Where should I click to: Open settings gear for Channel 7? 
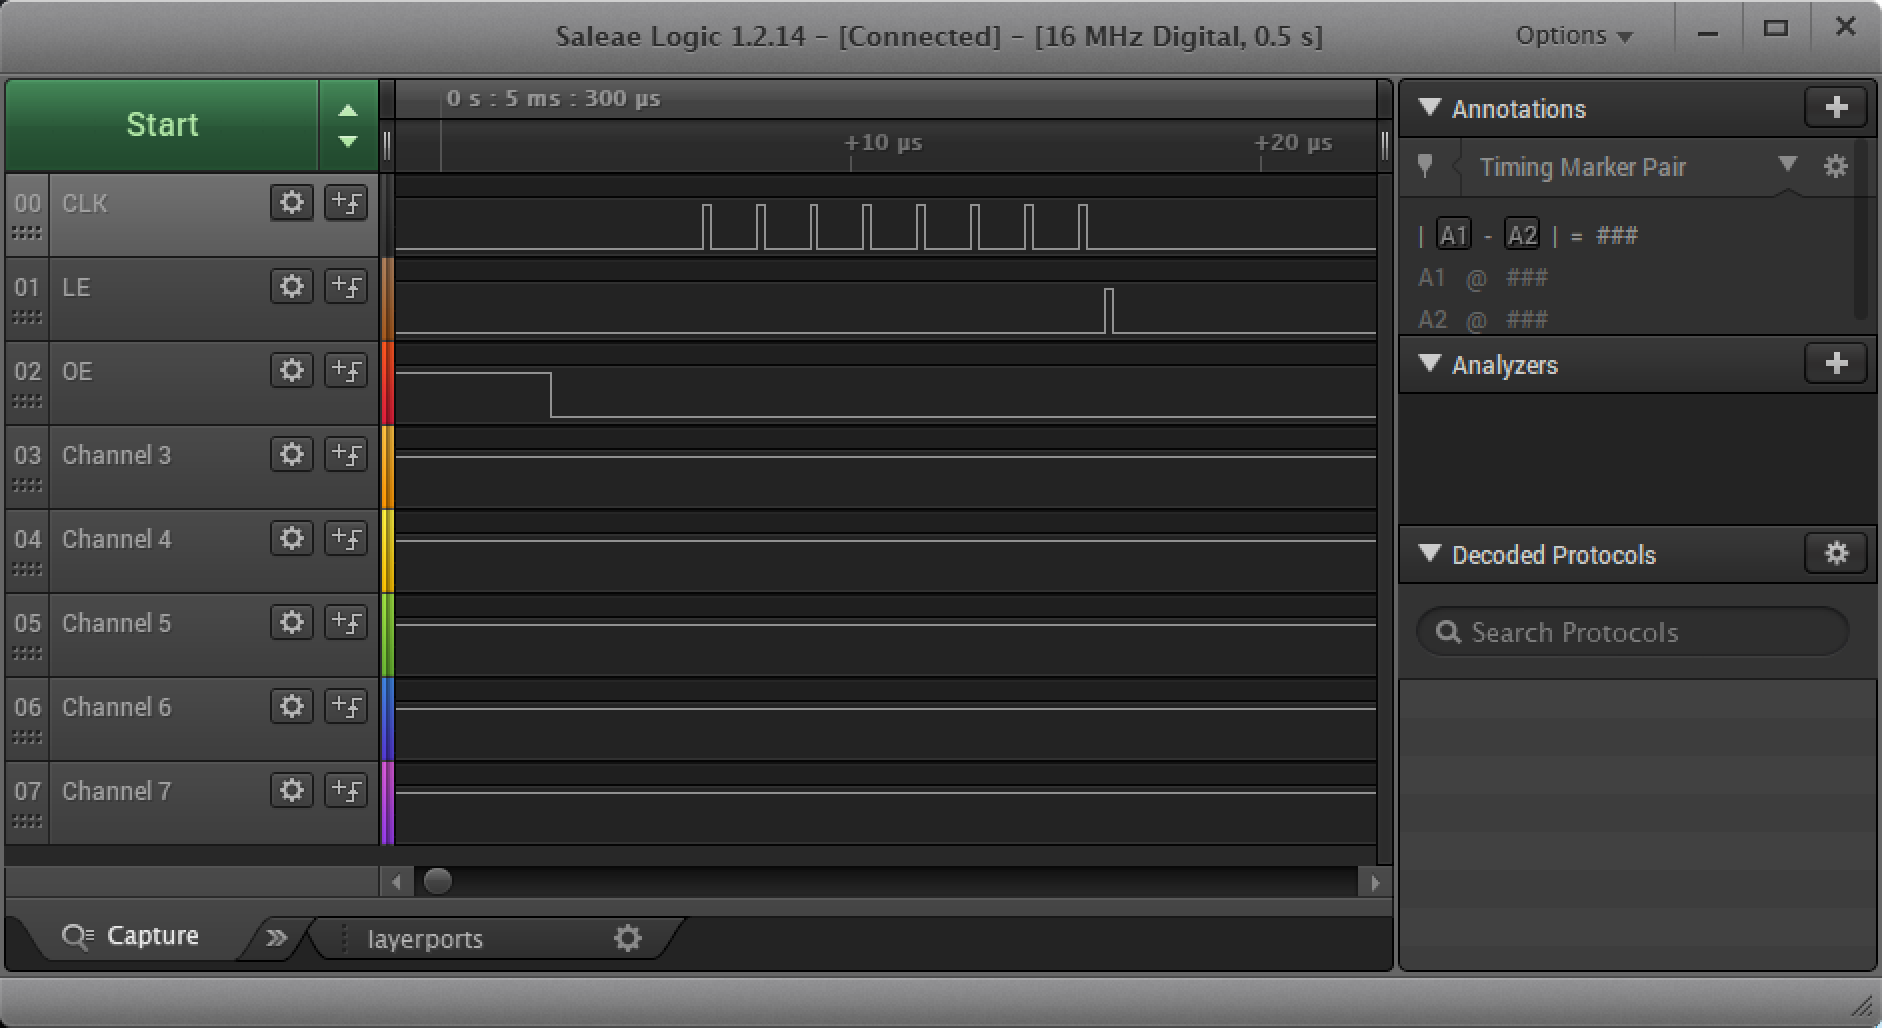tap(292, 791)
